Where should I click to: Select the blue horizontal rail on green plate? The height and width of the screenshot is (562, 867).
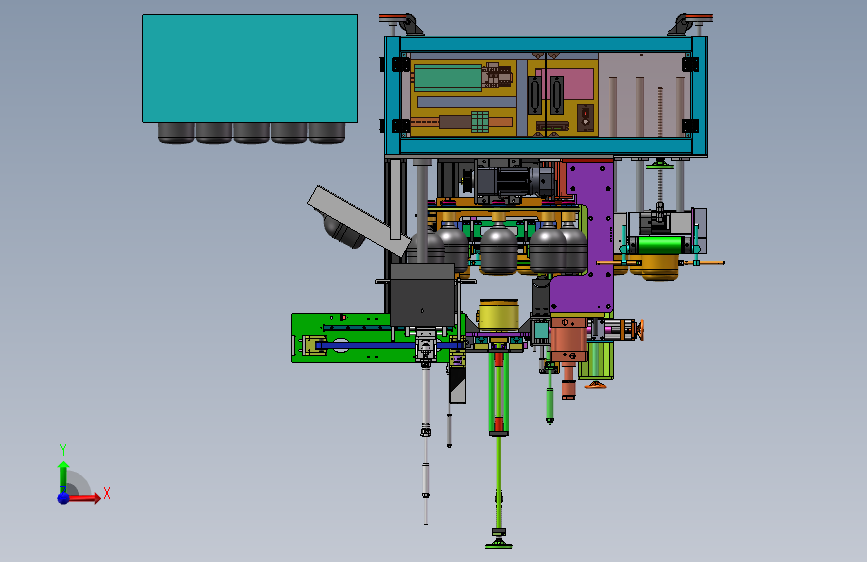pyautogui.click(x=387, y=346)
